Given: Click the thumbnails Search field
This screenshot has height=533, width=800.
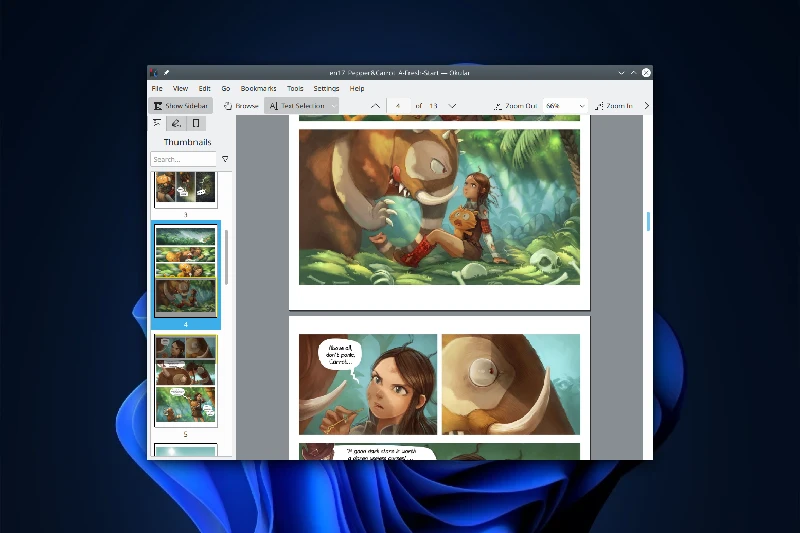Looking at the screenshot, I should [184, 159].
